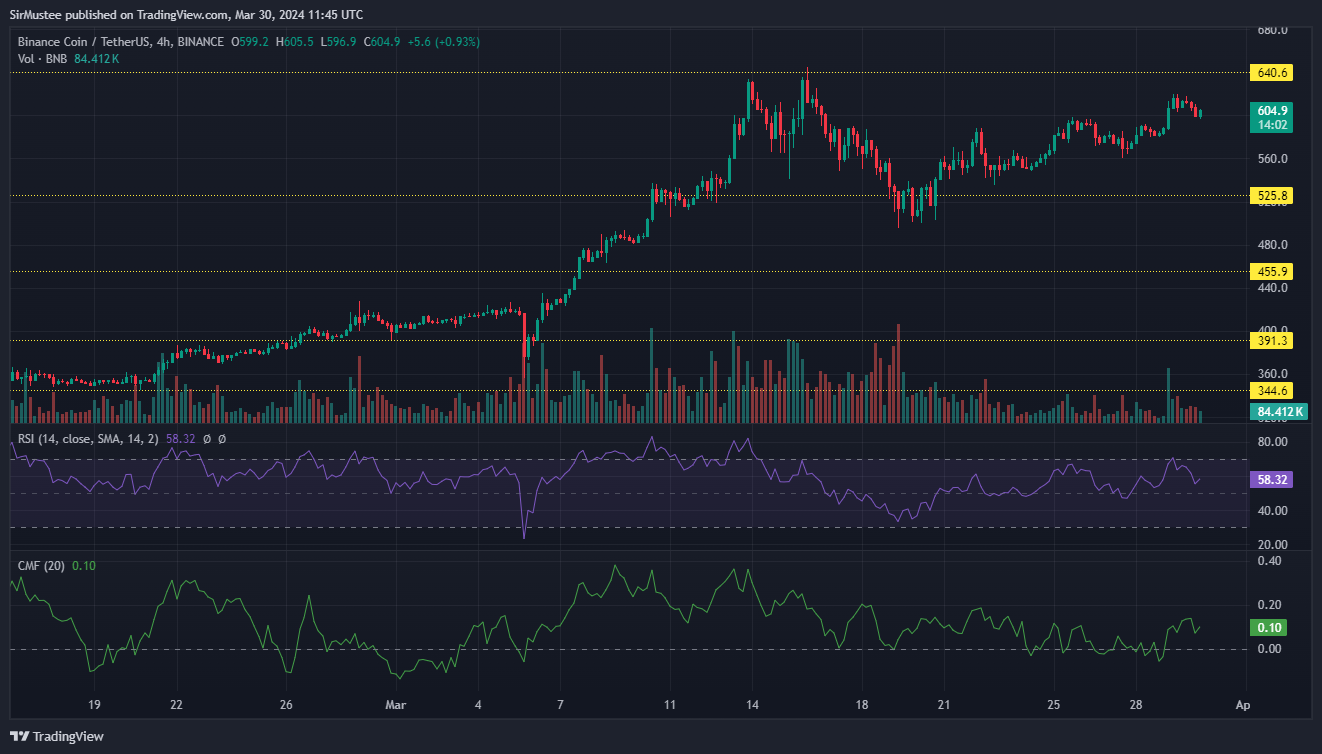The width and height of the screenshot is (1322, 754).
Task: Open the CMF (20) indicator legend
Action: pyautogui.click(x=41, y=566)
